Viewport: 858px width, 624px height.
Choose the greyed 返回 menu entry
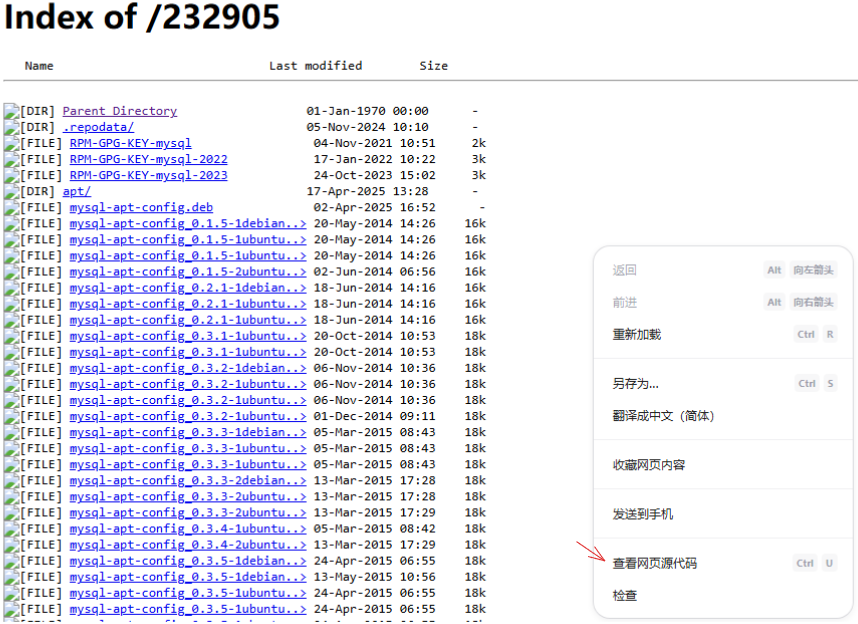[x=723, y=270]
